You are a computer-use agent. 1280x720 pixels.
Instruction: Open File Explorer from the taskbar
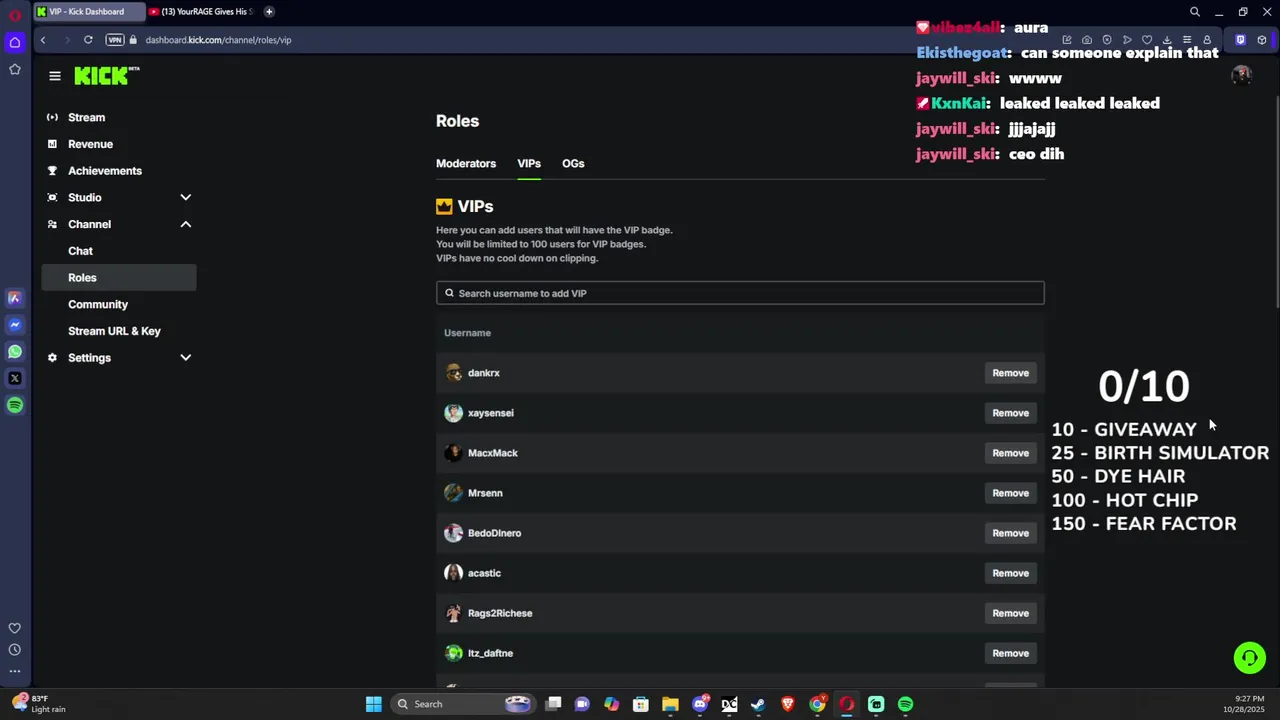tap(670, 704)
